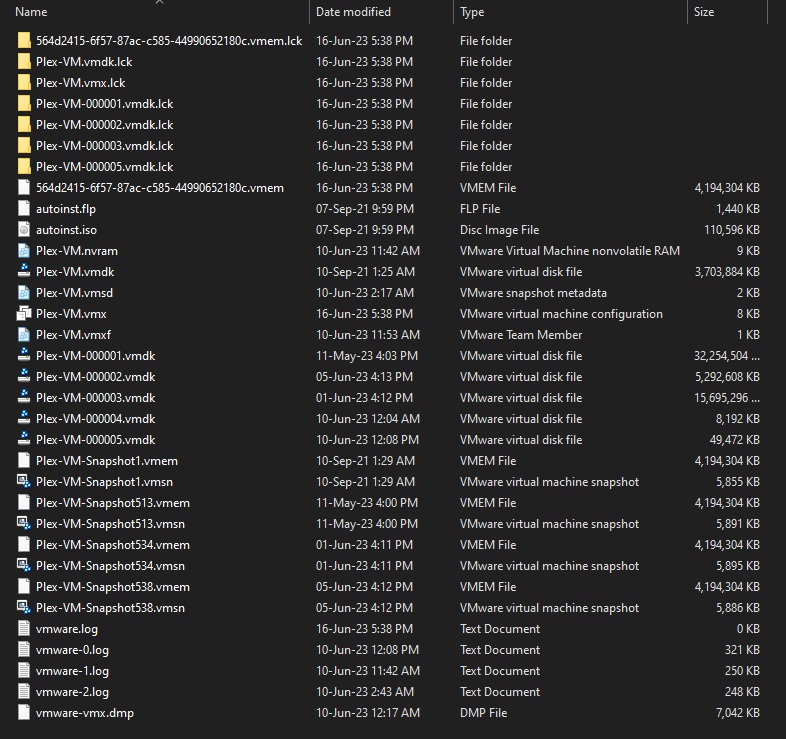Click the vmware-vmx.dmp file icon

(x=25, y=713)
